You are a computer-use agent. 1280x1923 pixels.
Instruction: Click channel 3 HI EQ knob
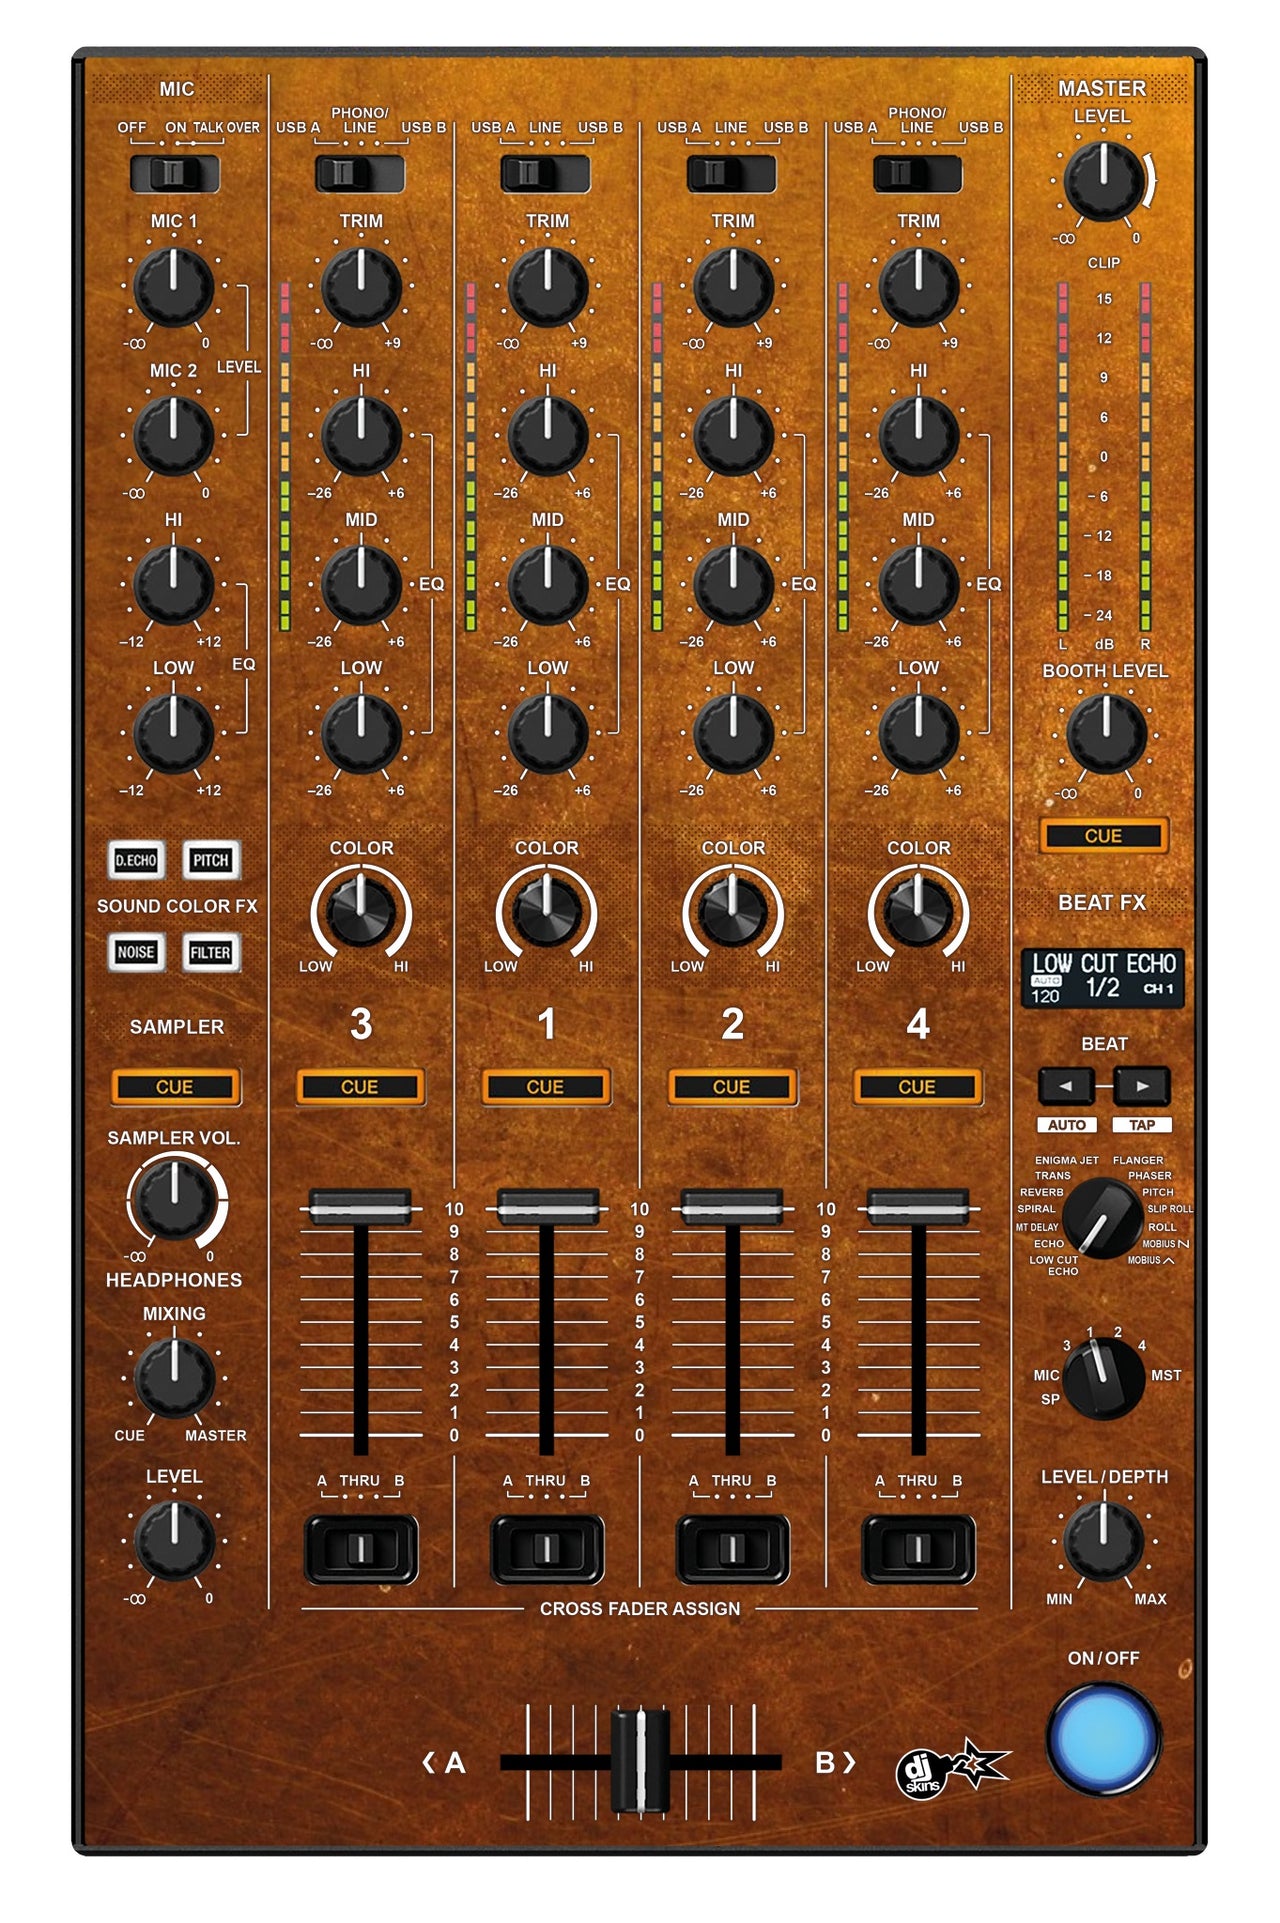click(361, 436)
